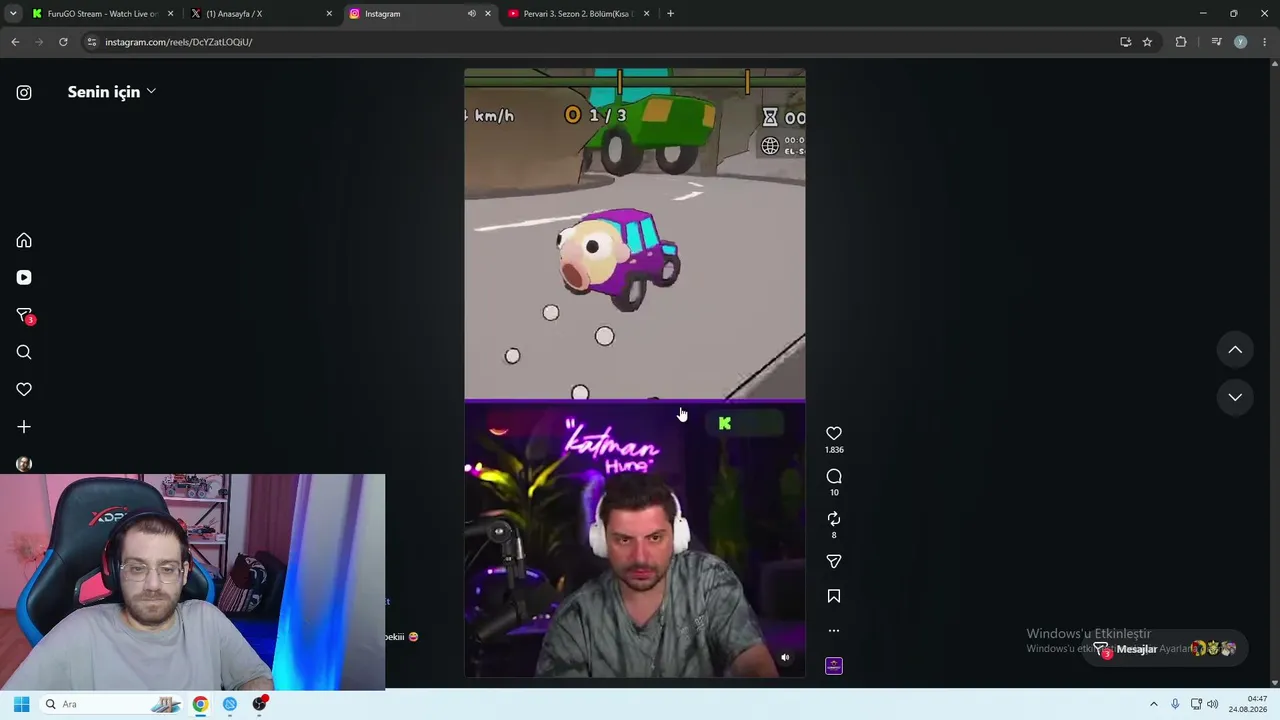Screen dimensions: 1280x720
Task: Open Instagram search from the sidebar
Action: click(24, 352)
